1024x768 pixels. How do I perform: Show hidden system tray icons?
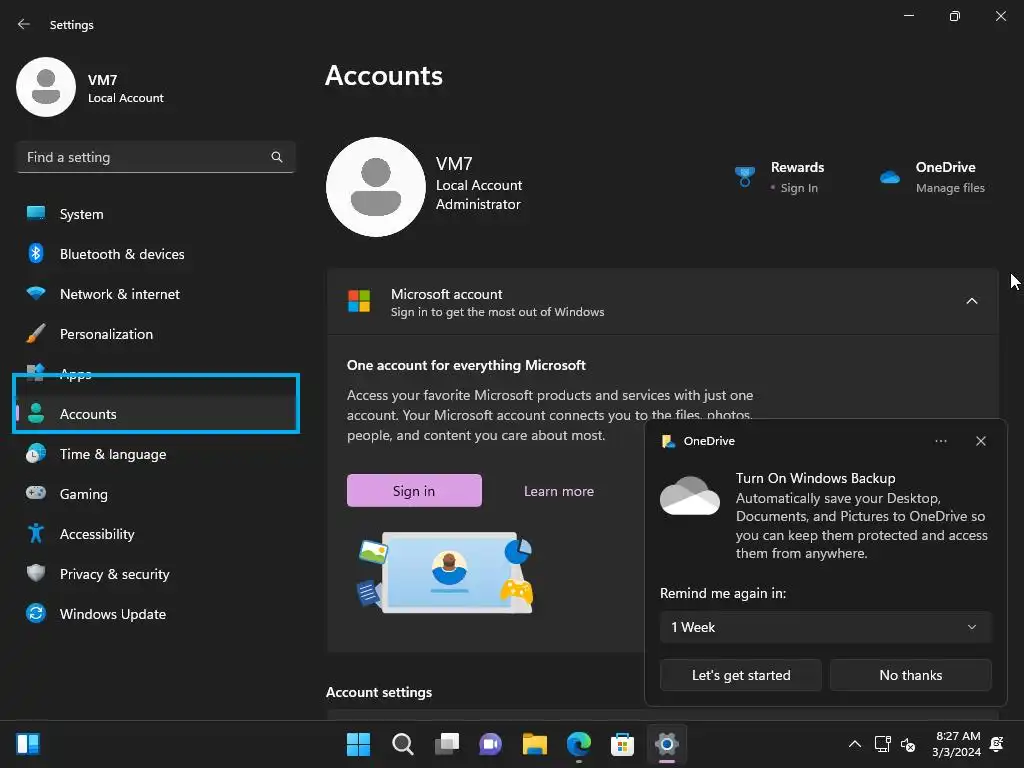[x=854, y=744]
